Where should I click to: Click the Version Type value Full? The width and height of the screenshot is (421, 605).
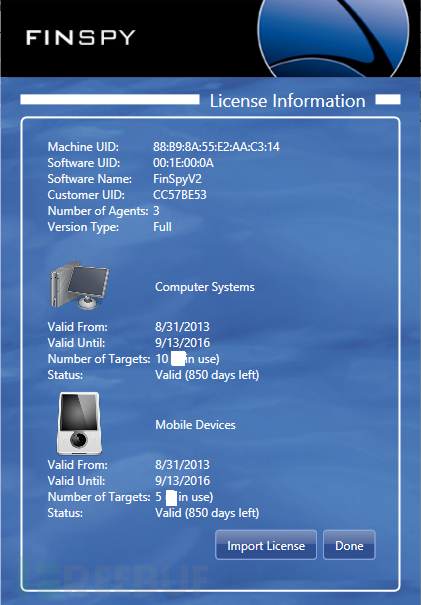[162, 227]
